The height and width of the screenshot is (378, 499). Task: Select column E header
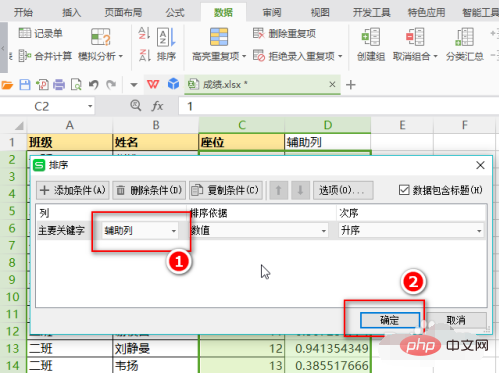click(402, 125)
